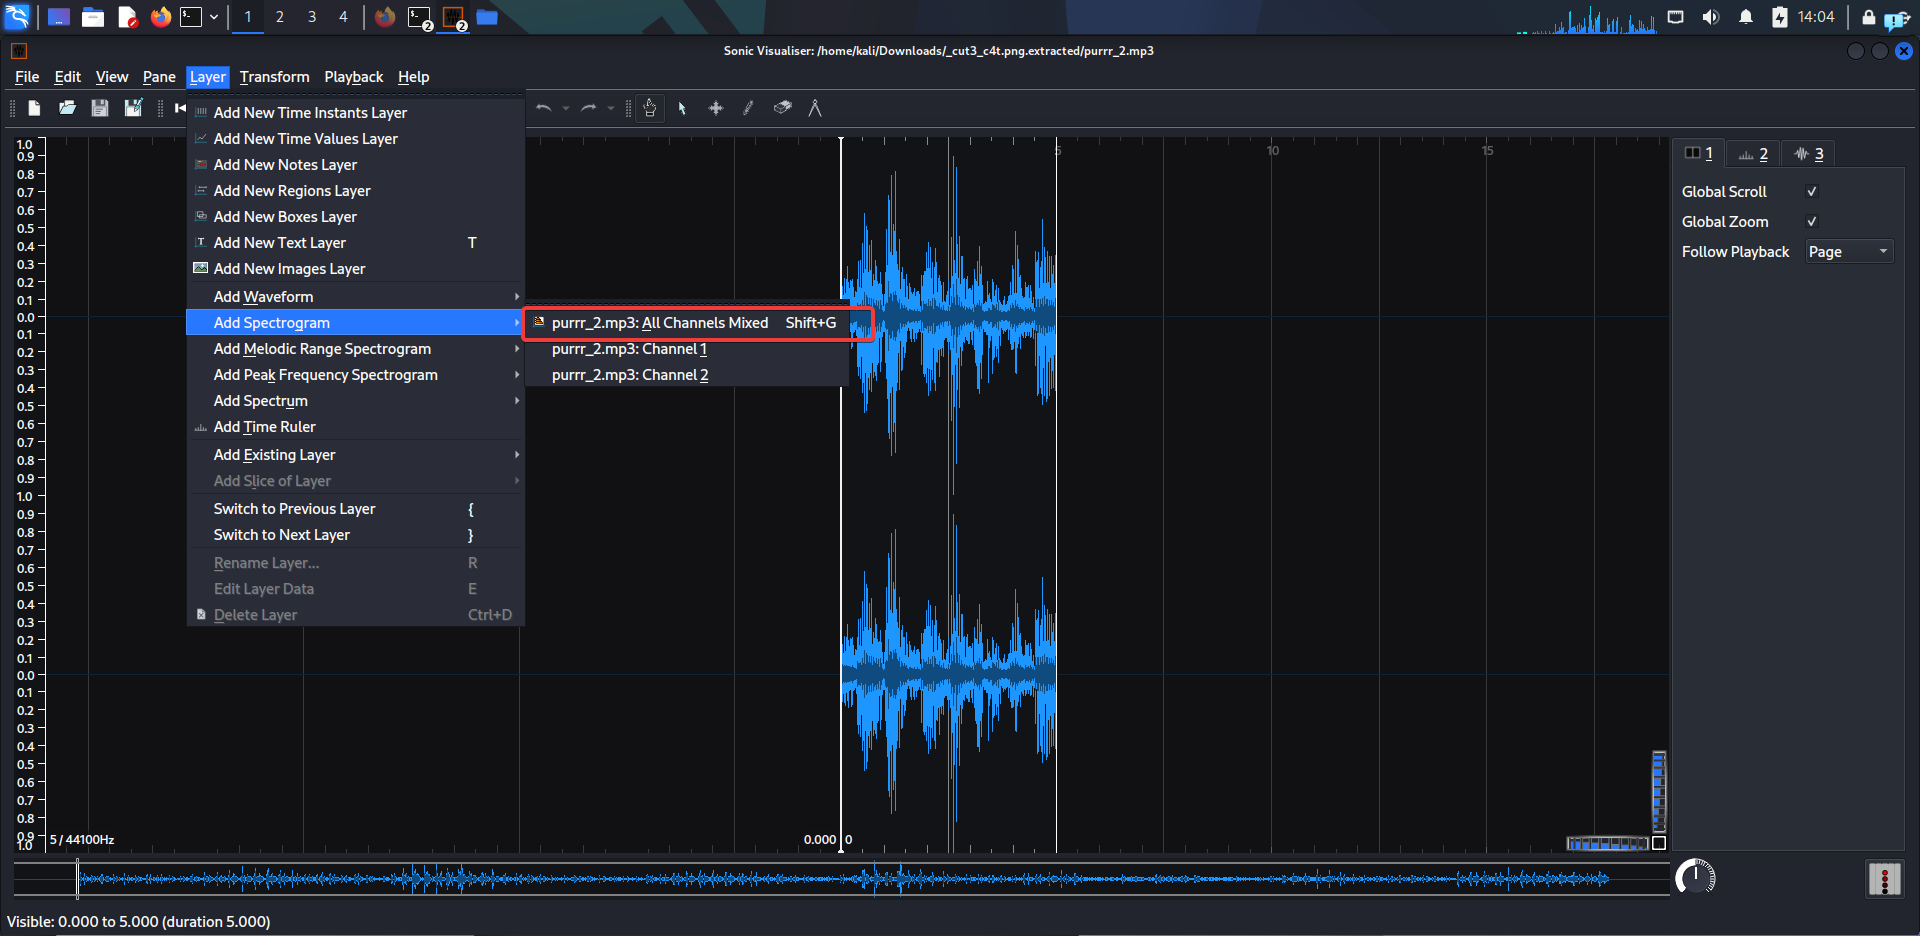
Task: Select purrr_2.mp3: All Channels Mixed spectrogram
Action: click(687, 323)
